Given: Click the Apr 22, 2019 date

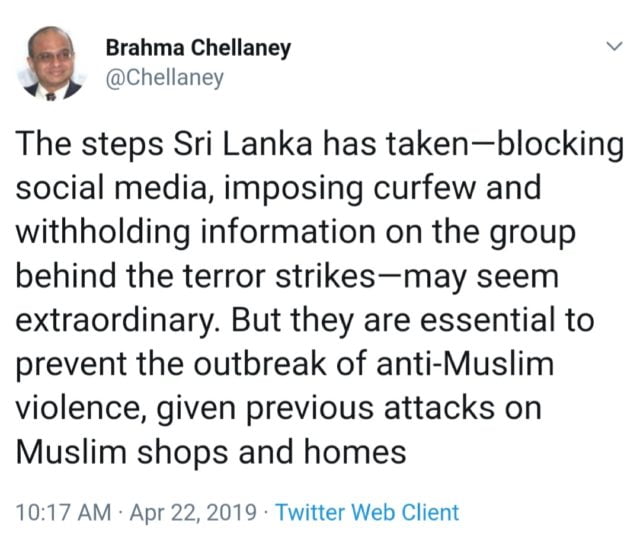Looking at the screenshot, I should 193,513.
